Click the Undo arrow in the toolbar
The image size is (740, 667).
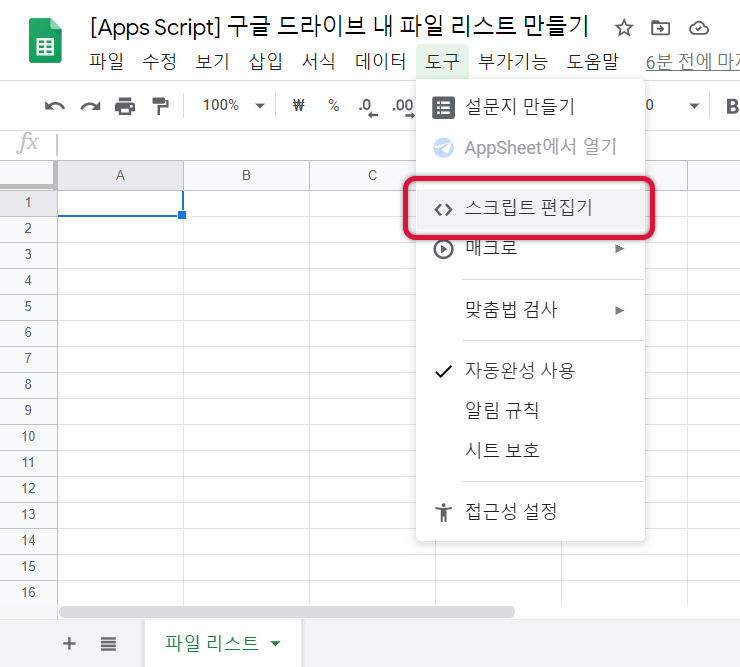click(x=55, y=105)
